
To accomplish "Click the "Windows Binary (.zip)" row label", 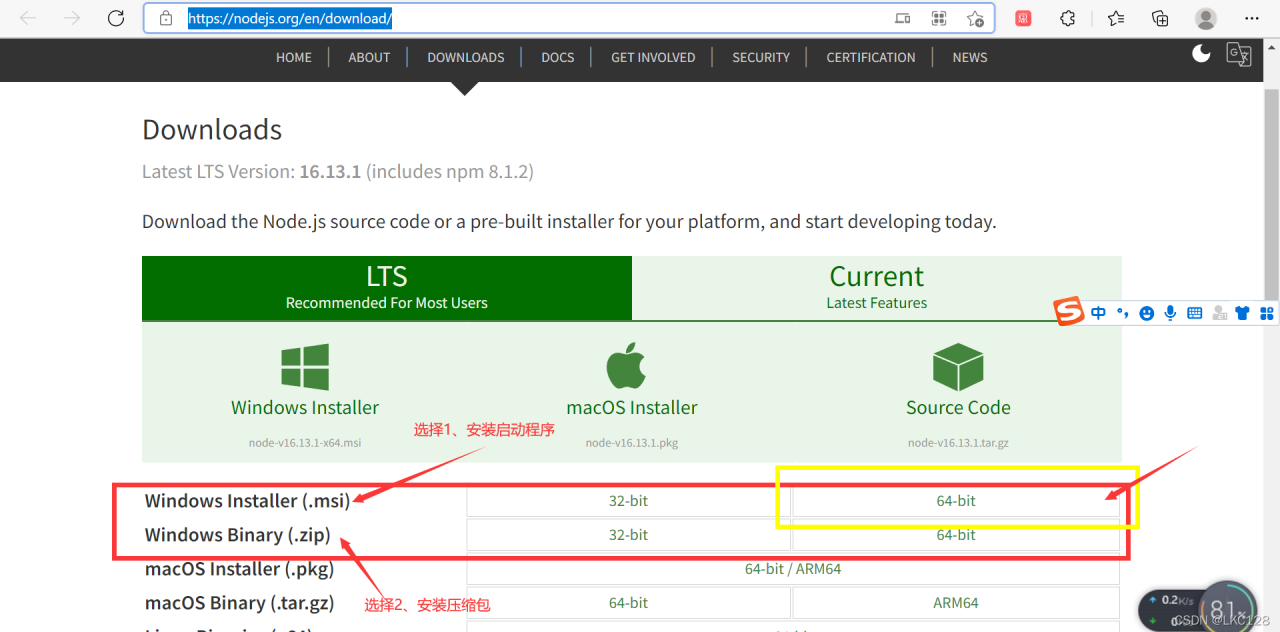I will tap(237, 535).
